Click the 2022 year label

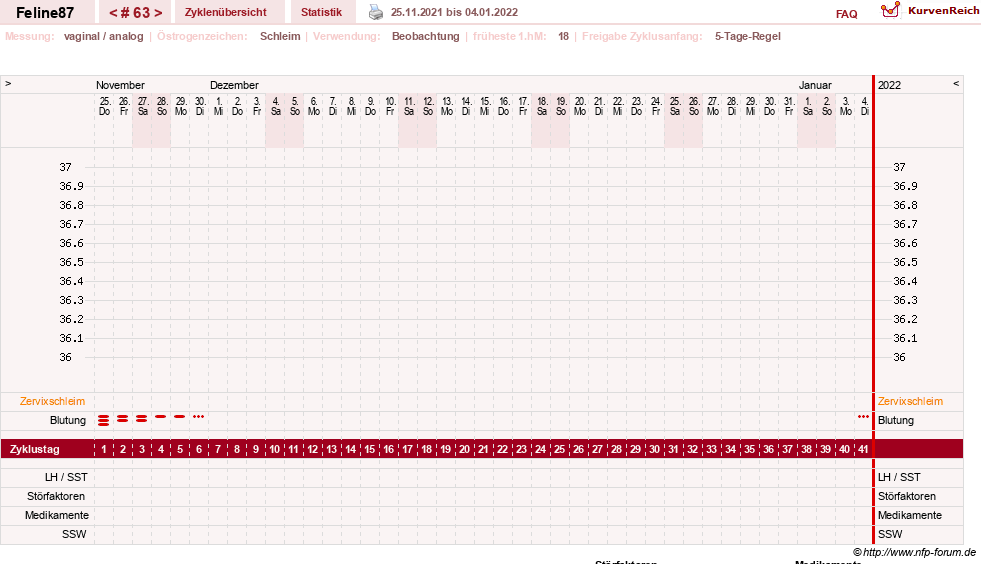pos(889,85)
